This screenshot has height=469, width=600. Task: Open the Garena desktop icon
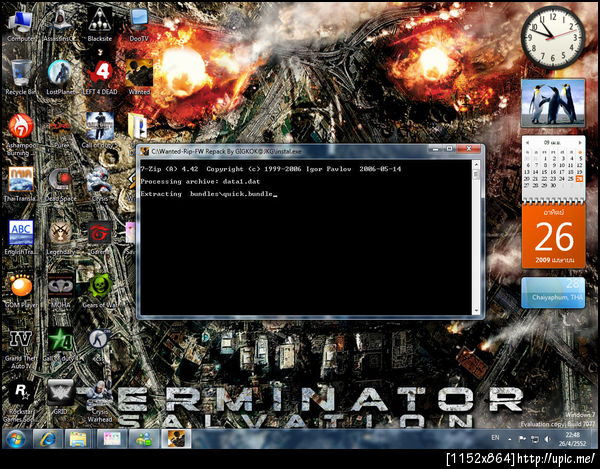(x=100, y=238)
